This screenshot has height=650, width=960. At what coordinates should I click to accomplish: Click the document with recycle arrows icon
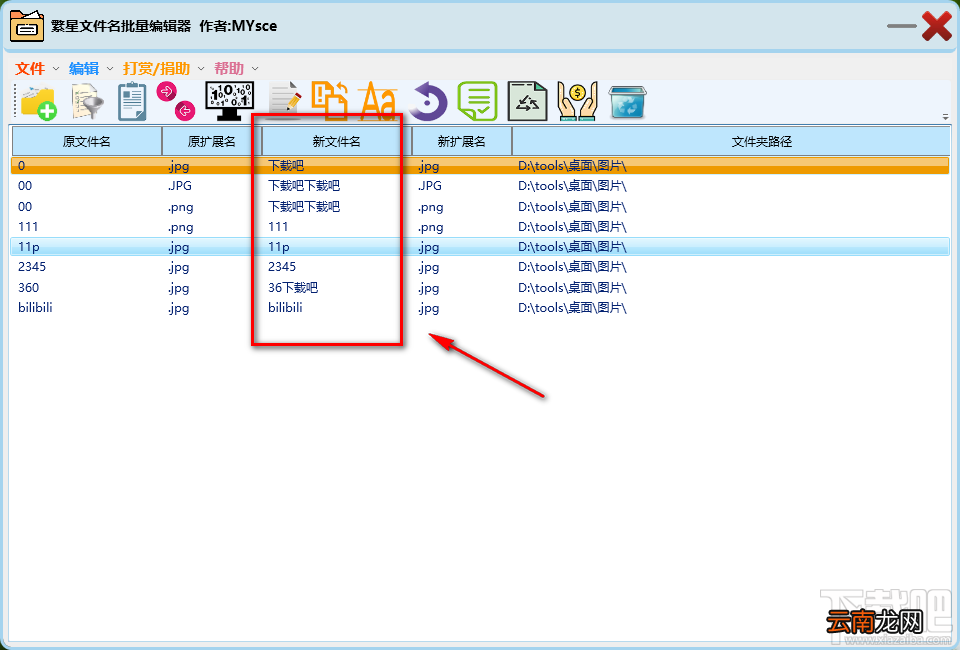tap(527, 101)
